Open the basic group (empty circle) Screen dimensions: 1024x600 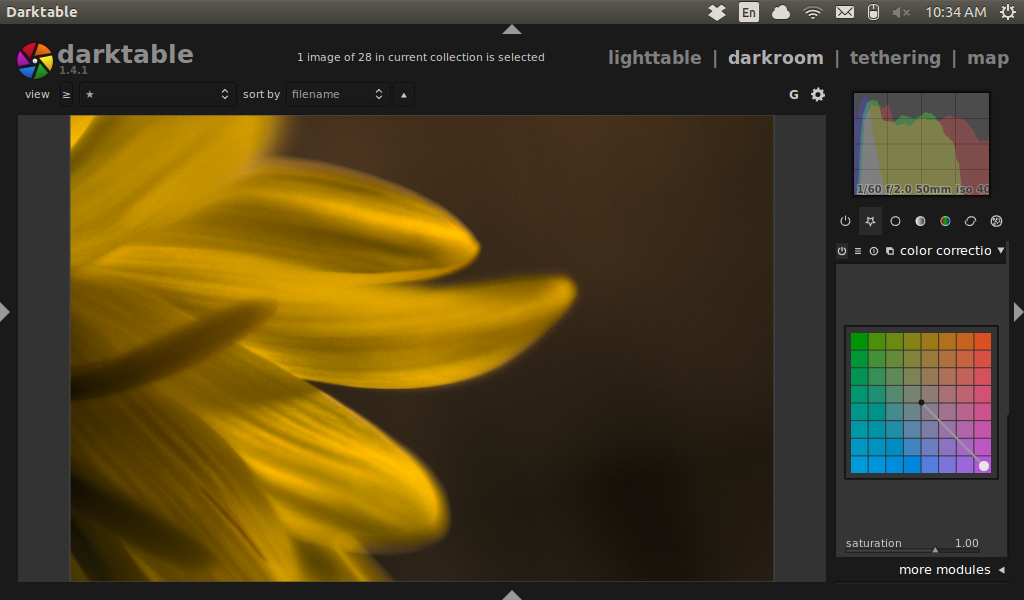(895, 221)
